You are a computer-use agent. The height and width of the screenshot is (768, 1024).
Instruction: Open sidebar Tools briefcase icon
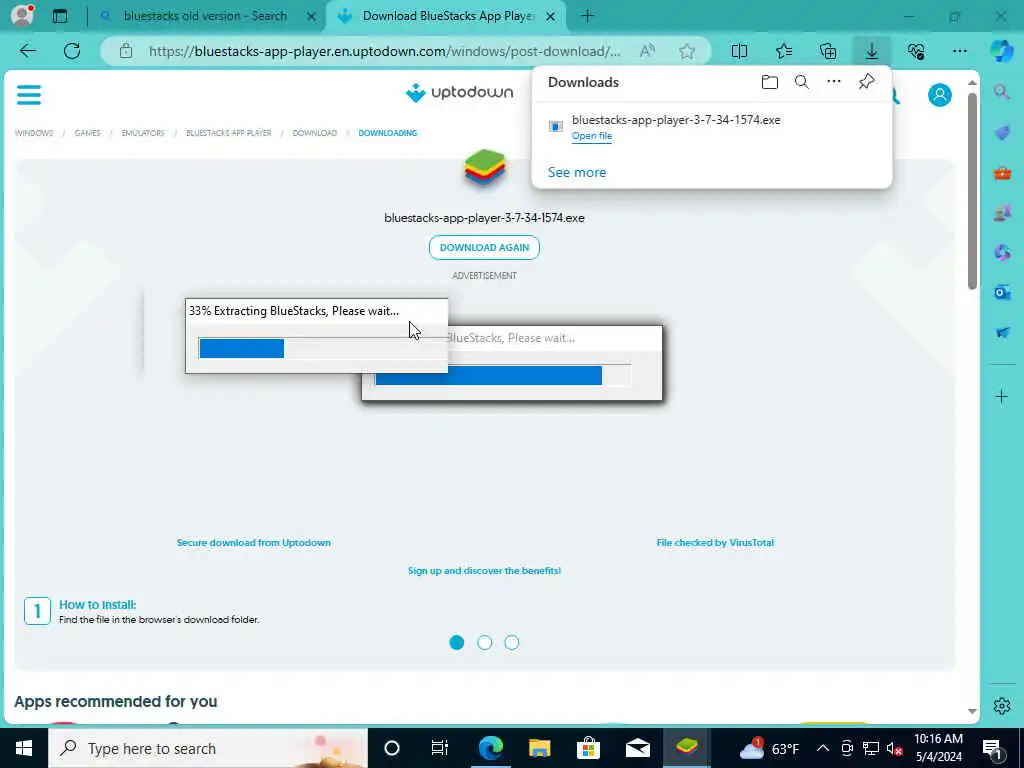click(x=1002, y=173)
